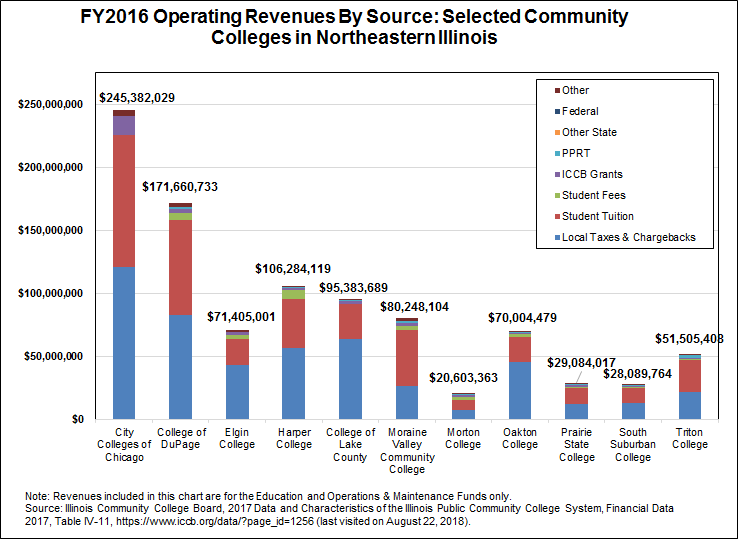Click the Prairie State College axis label
Screen dimensions: 738x539
pyautogui.click(x=577, y=444)
